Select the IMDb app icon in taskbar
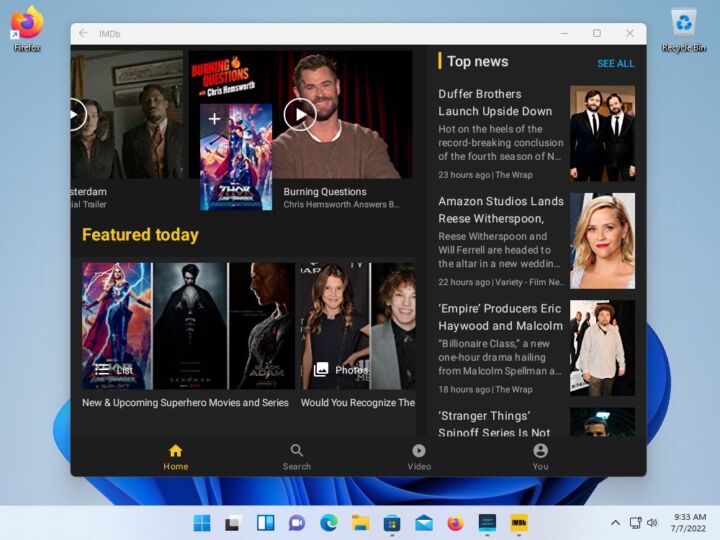 519,523
